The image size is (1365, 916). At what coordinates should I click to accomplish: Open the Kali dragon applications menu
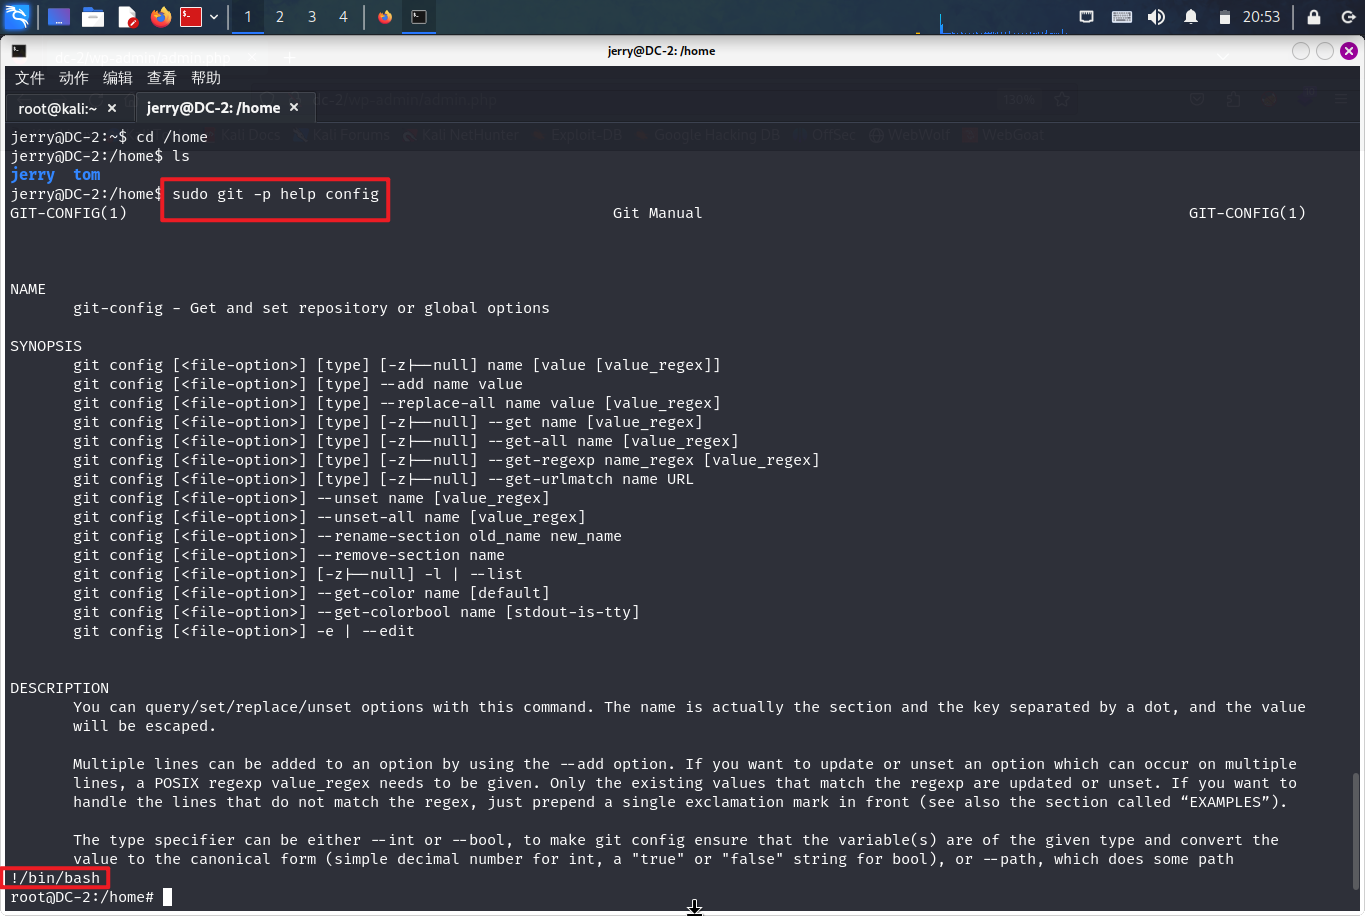pos(17,17)
